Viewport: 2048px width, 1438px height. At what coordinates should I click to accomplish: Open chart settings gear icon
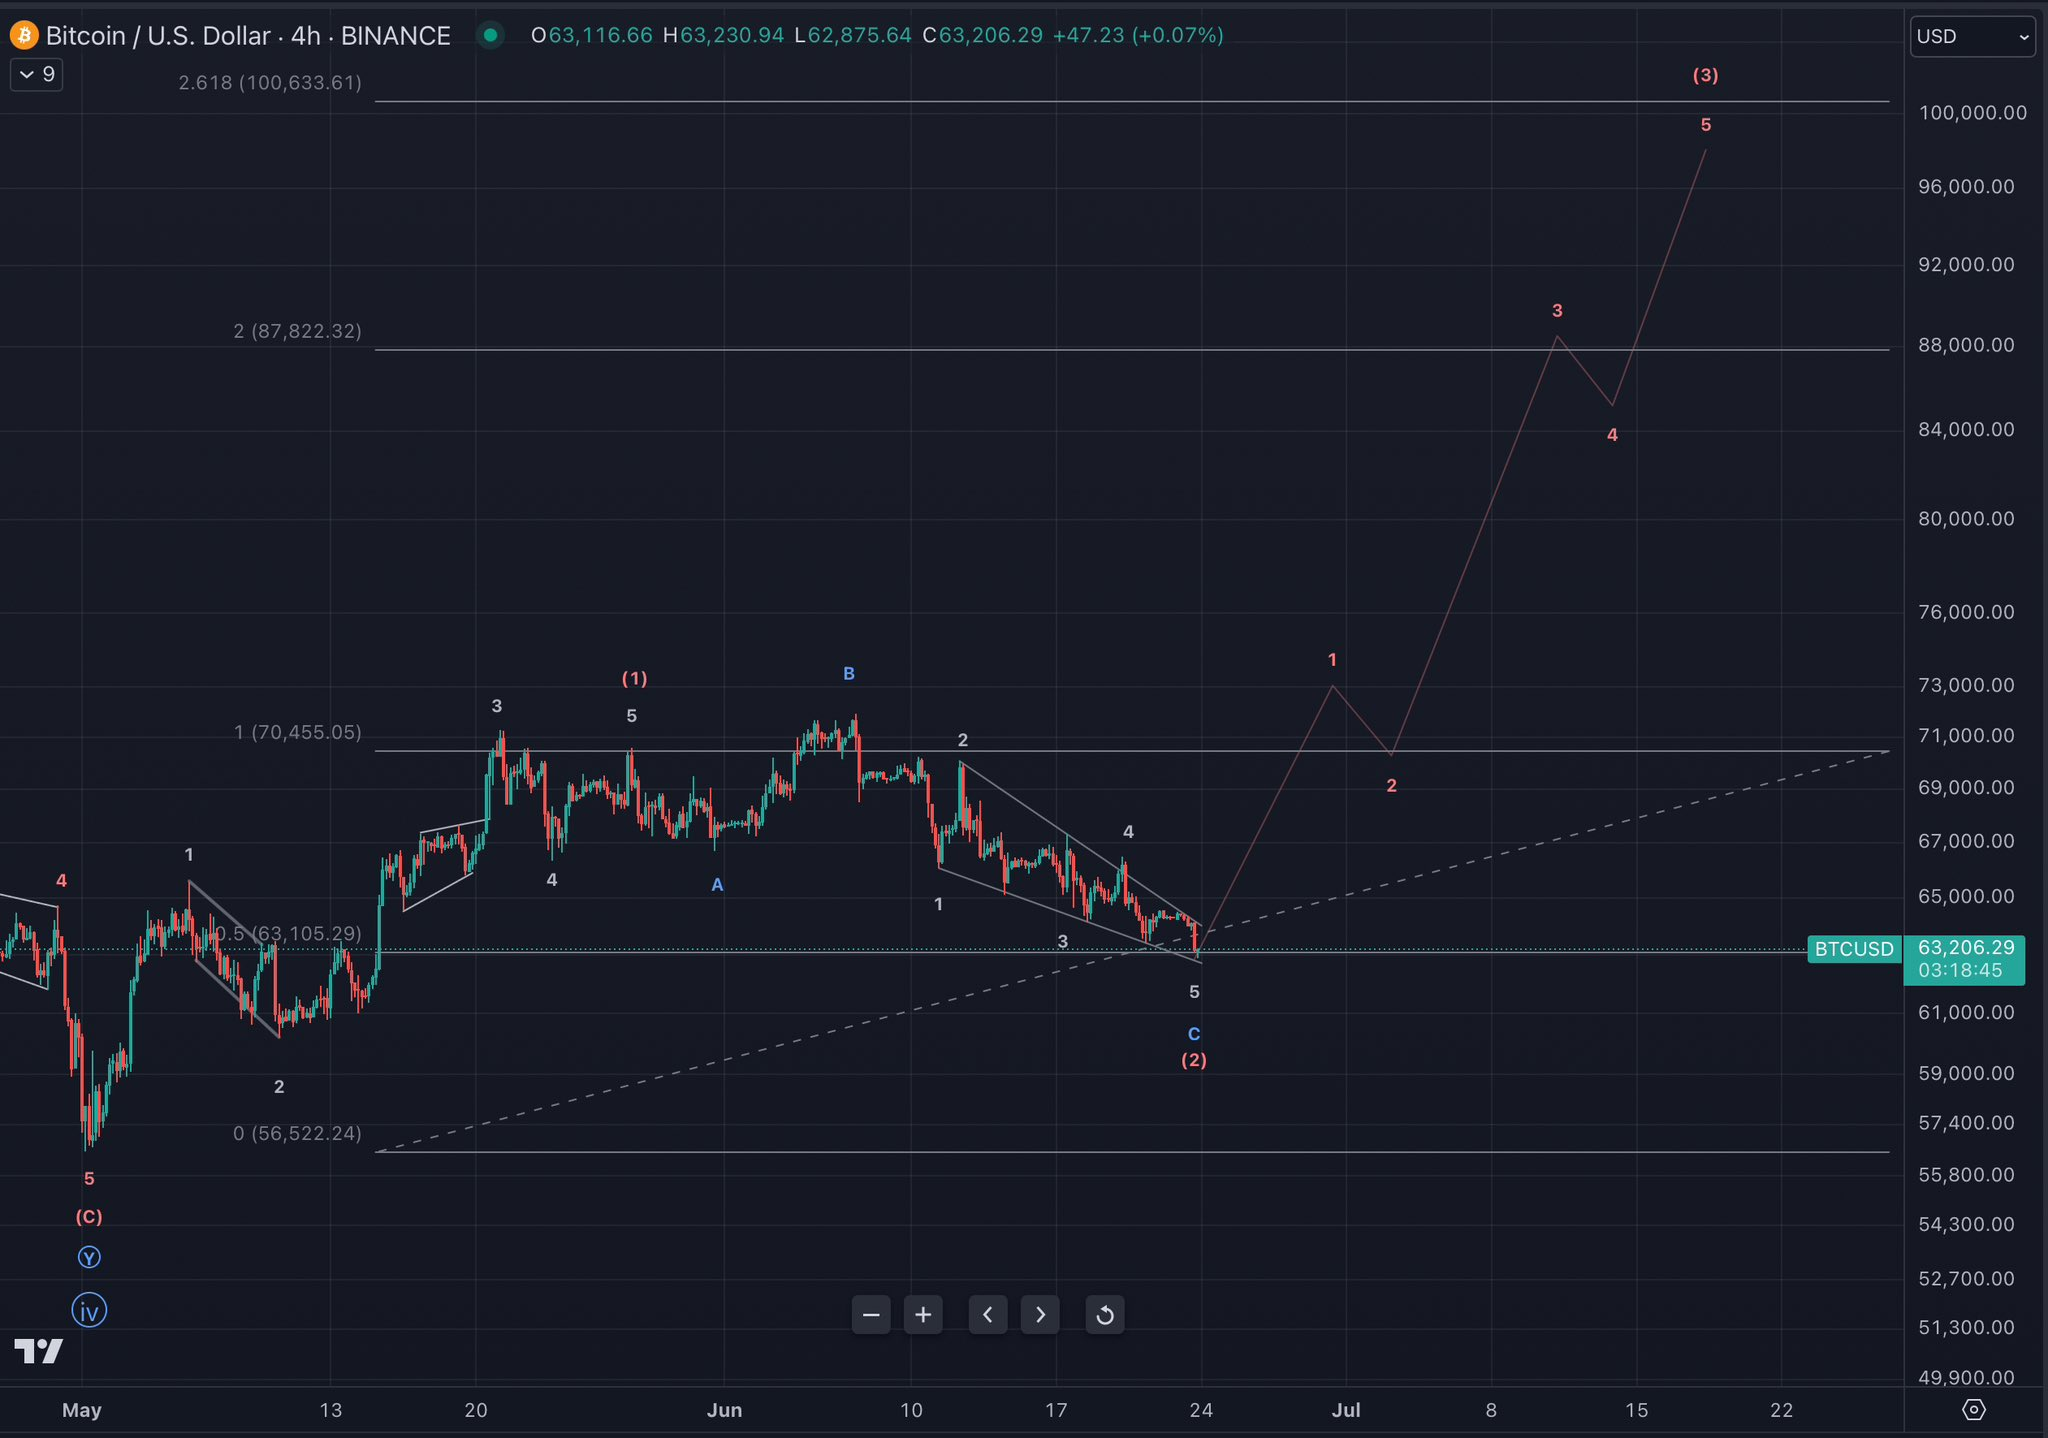[x=1974, y=1410]
